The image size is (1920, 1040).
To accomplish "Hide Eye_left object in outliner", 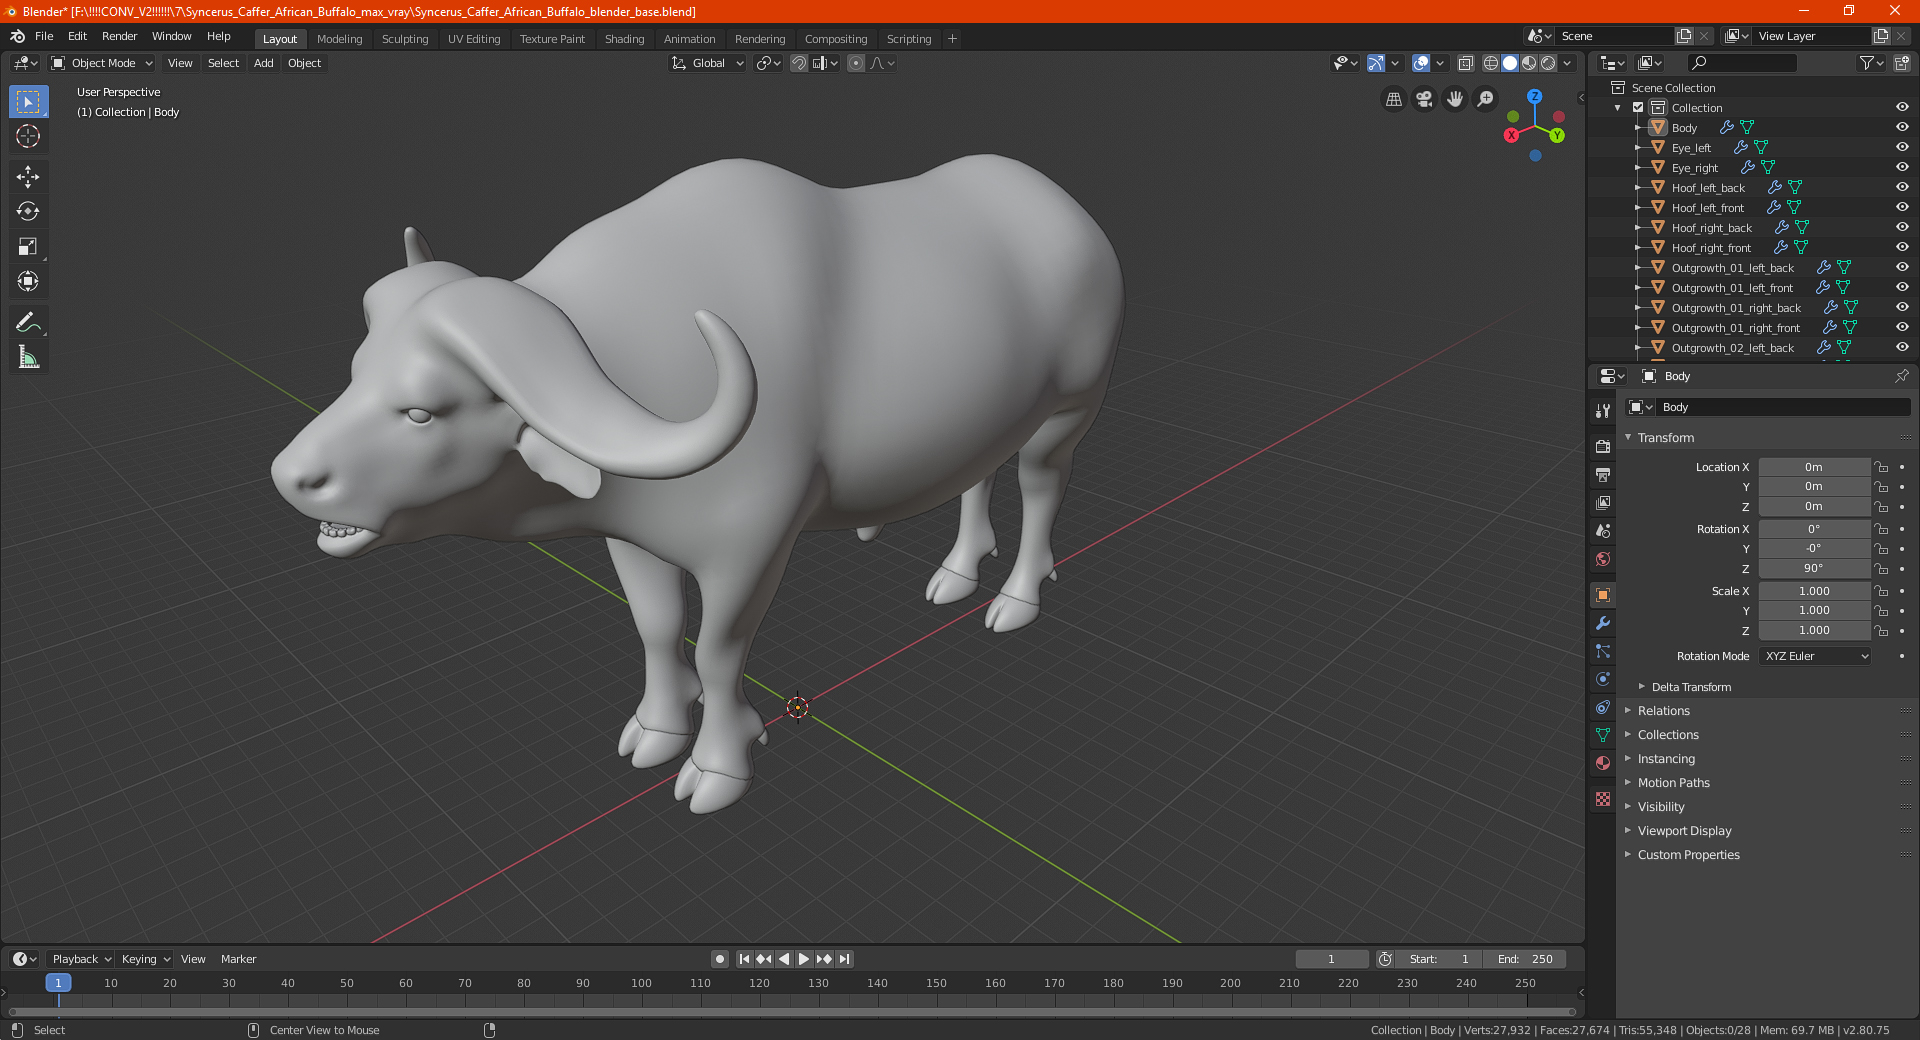I will 1902,147.
